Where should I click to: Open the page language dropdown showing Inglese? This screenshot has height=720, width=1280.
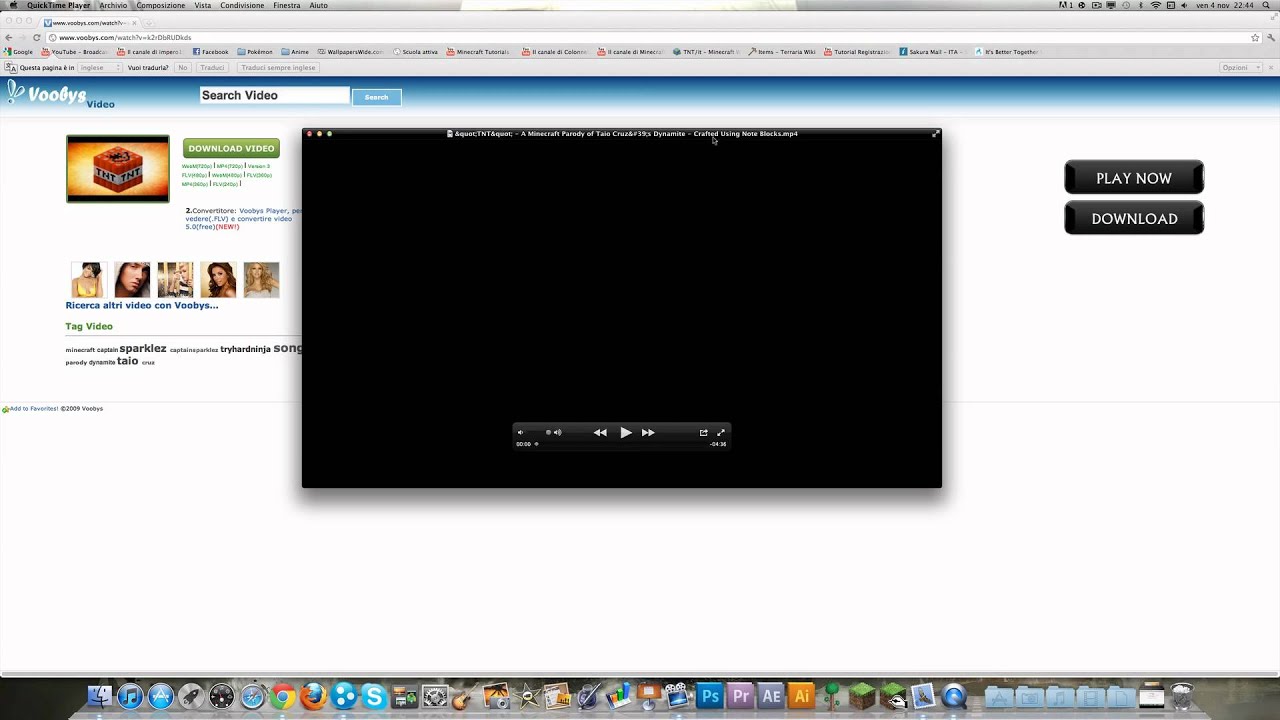tap(99, 68)
